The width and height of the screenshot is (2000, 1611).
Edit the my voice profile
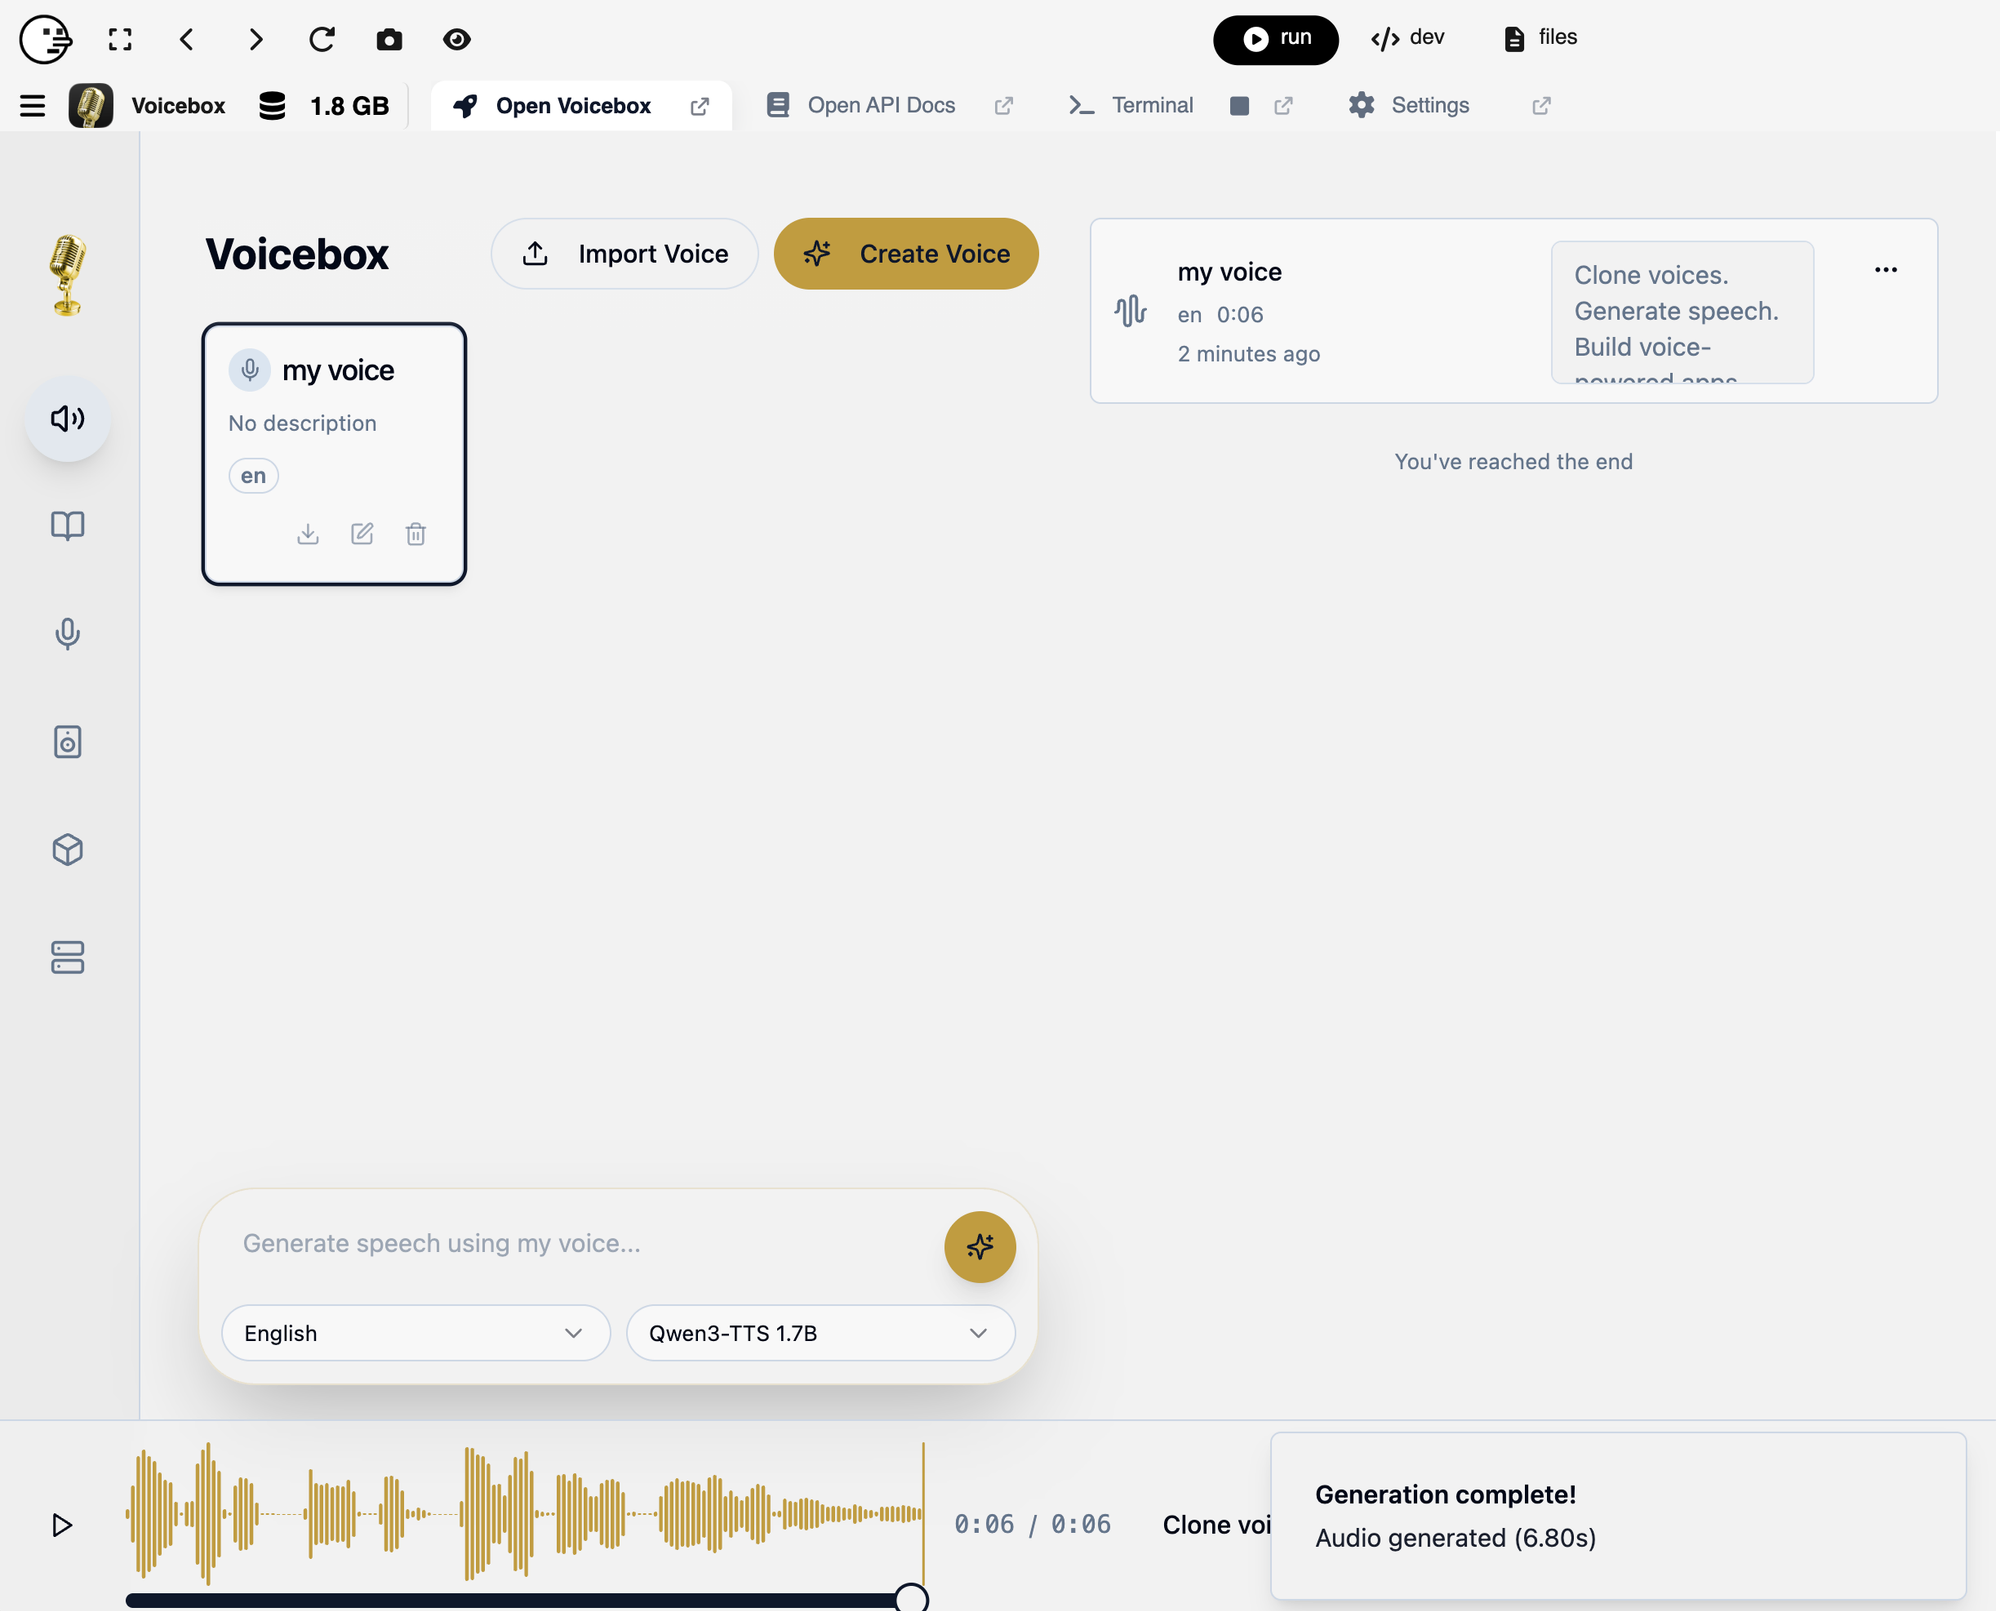362,534
